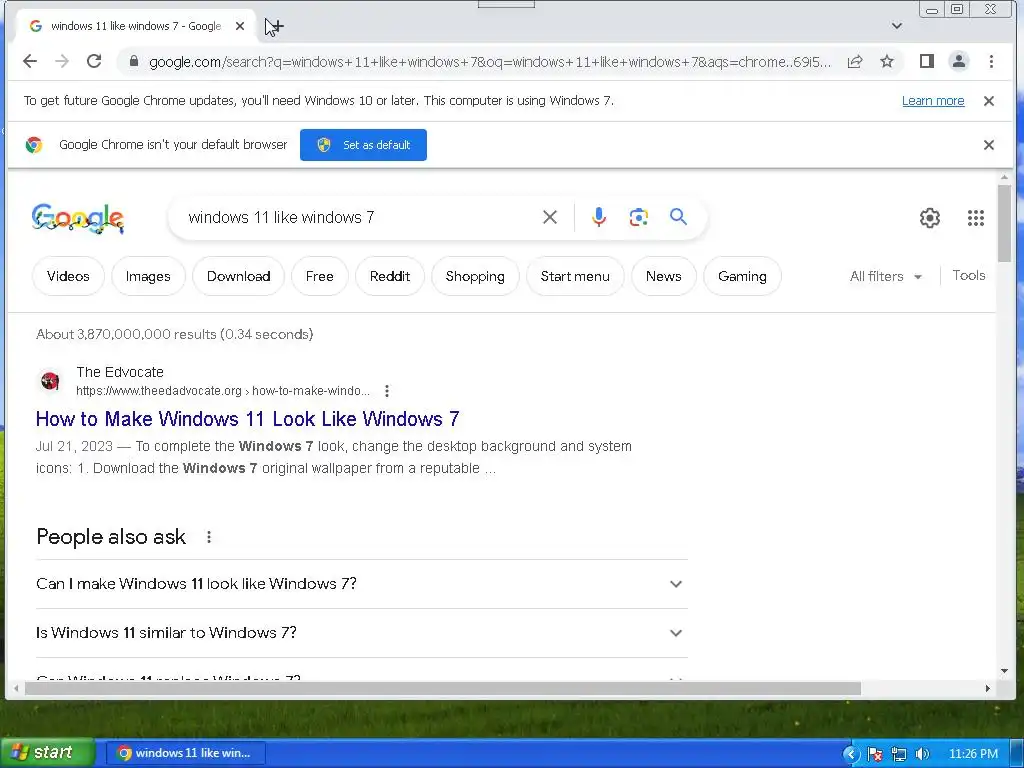Click the forward navigation arrow

(62, 61)
